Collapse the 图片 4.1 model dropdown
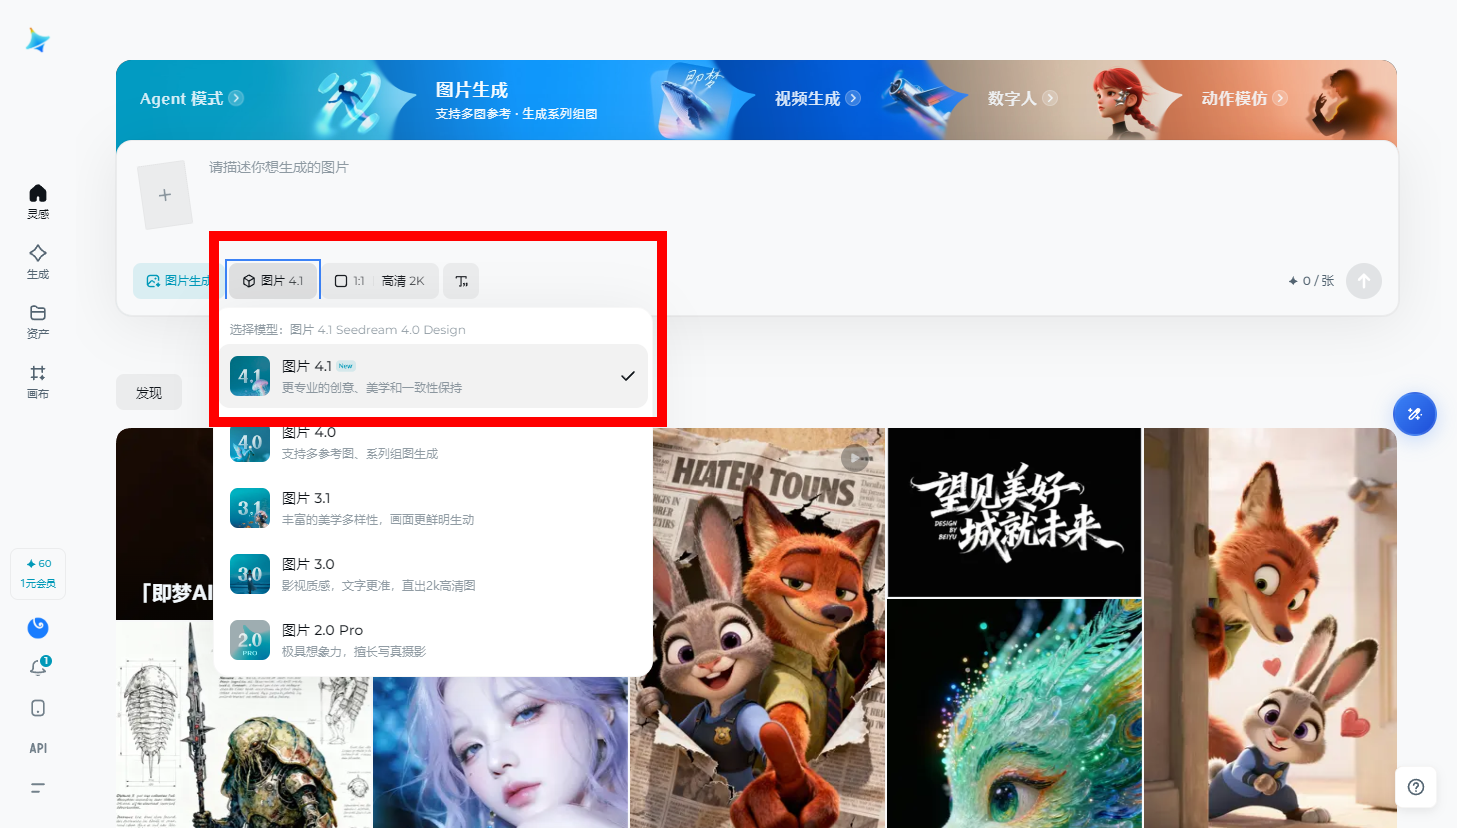 coord(273,281)
